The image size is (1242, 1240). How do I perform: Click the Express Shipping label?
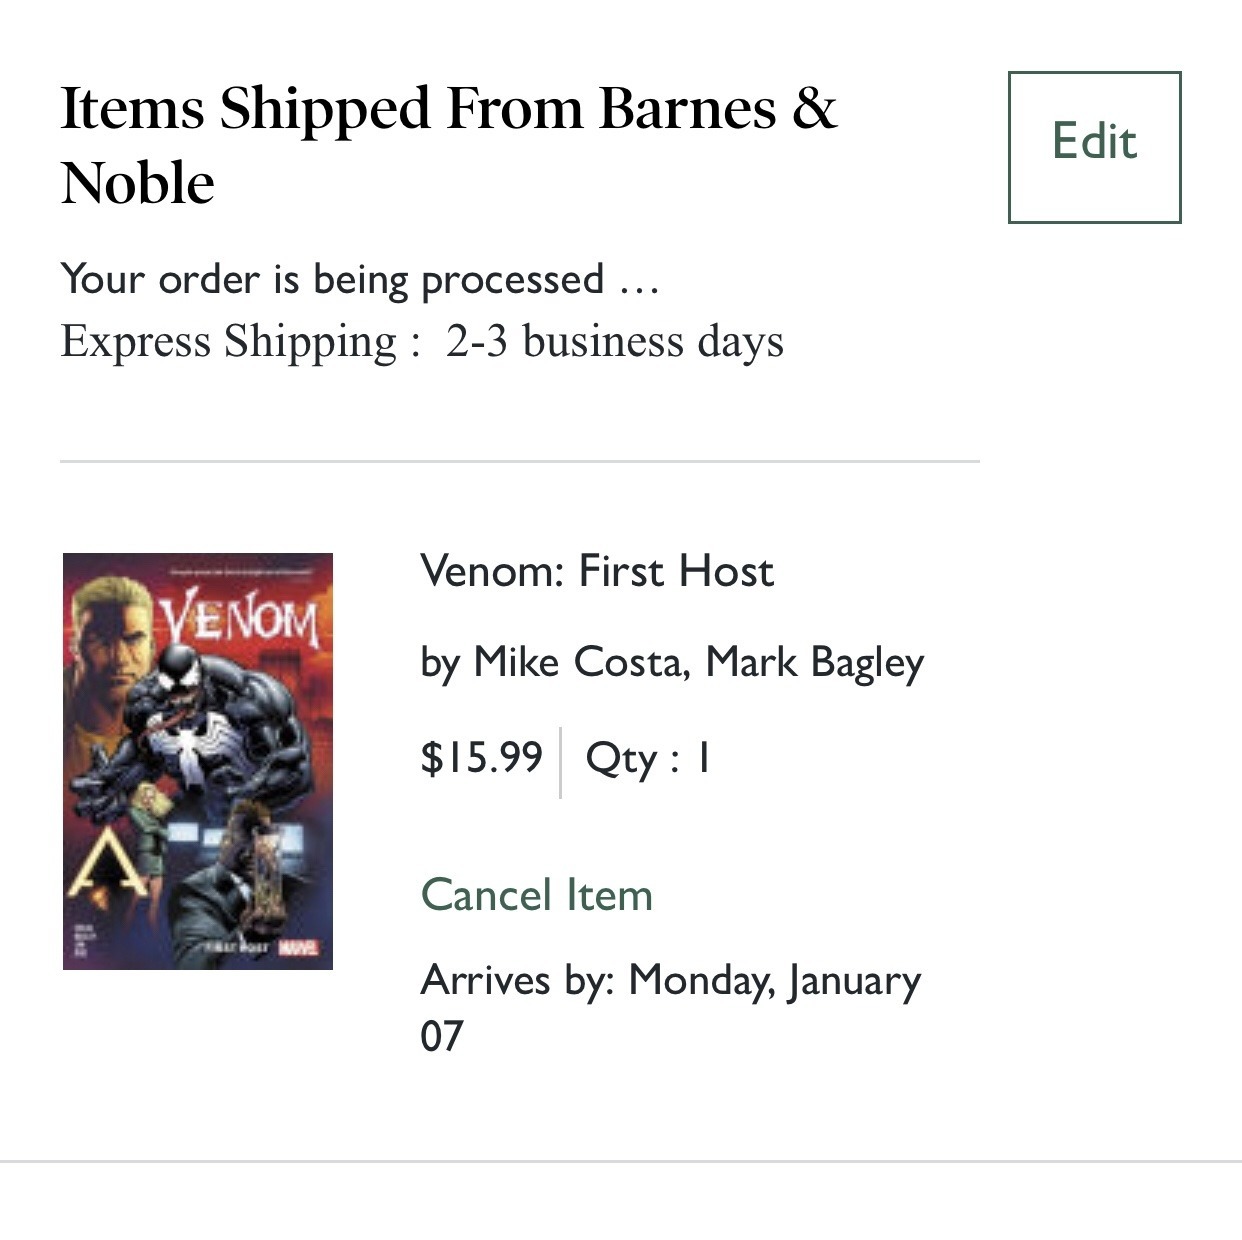241,341
